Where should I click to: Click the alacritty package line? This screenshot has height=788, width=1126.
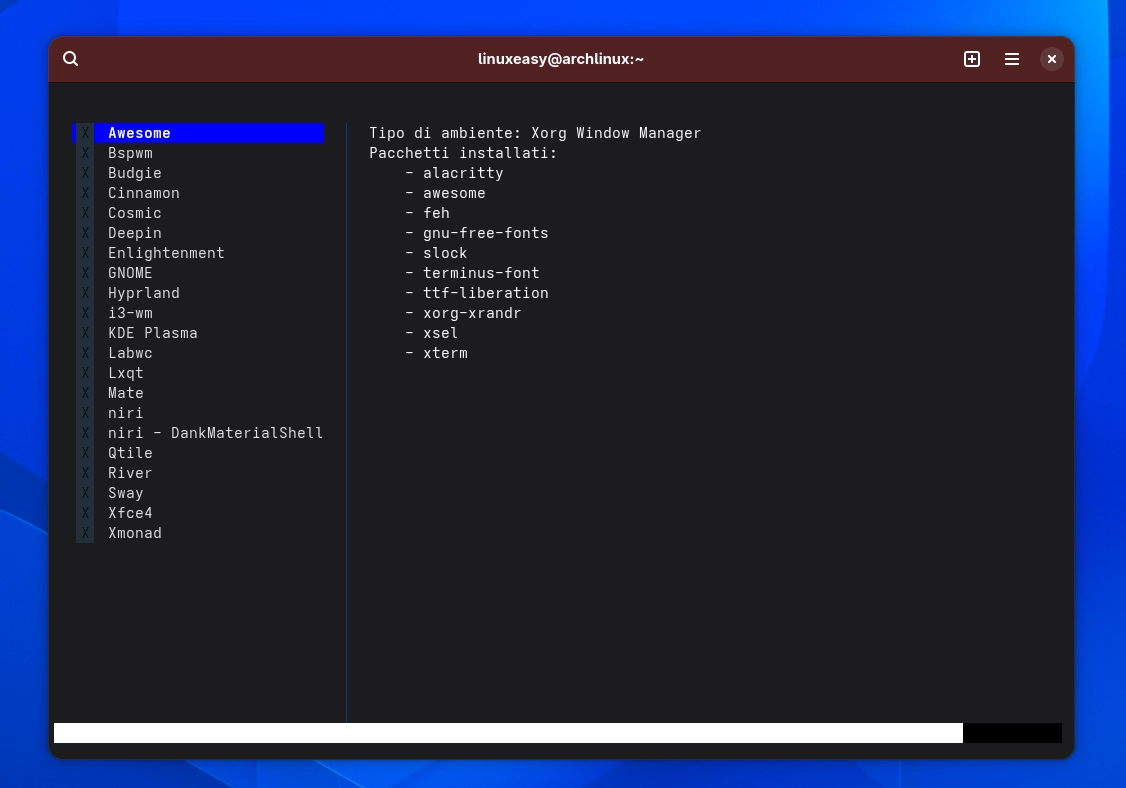pyautogui.click(x=454, y=173)
